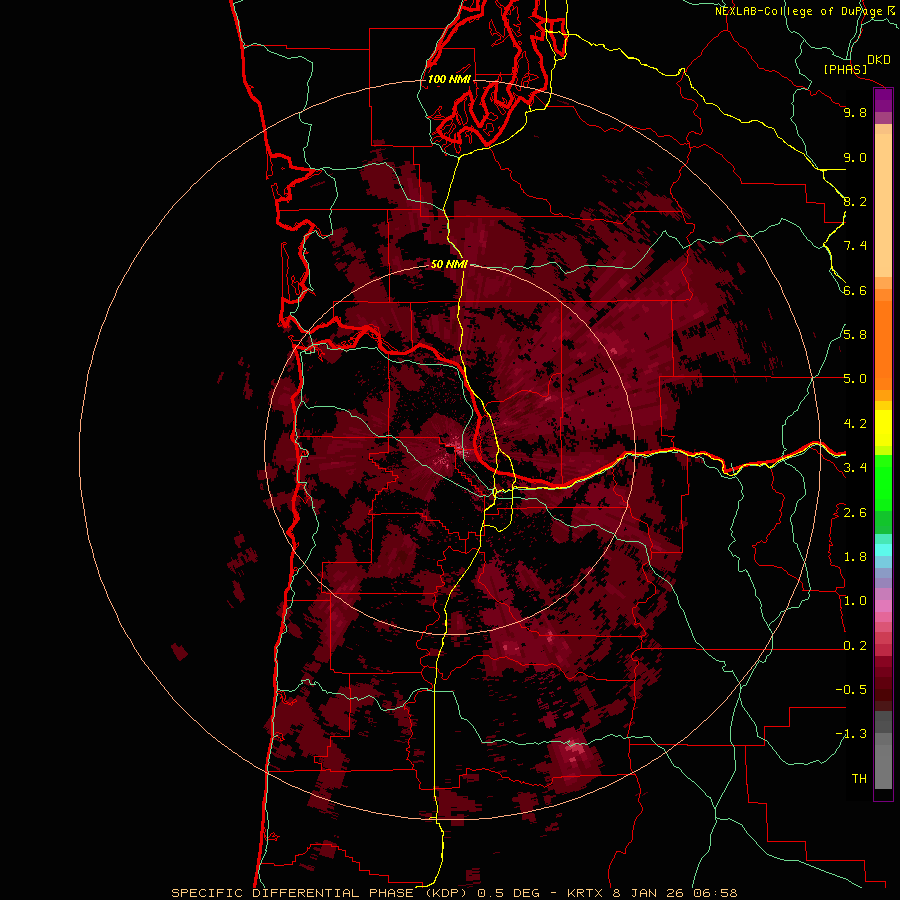Click the 4.2 value on color scale
Viewport: 900px width, 900px height.
point(855,424)
